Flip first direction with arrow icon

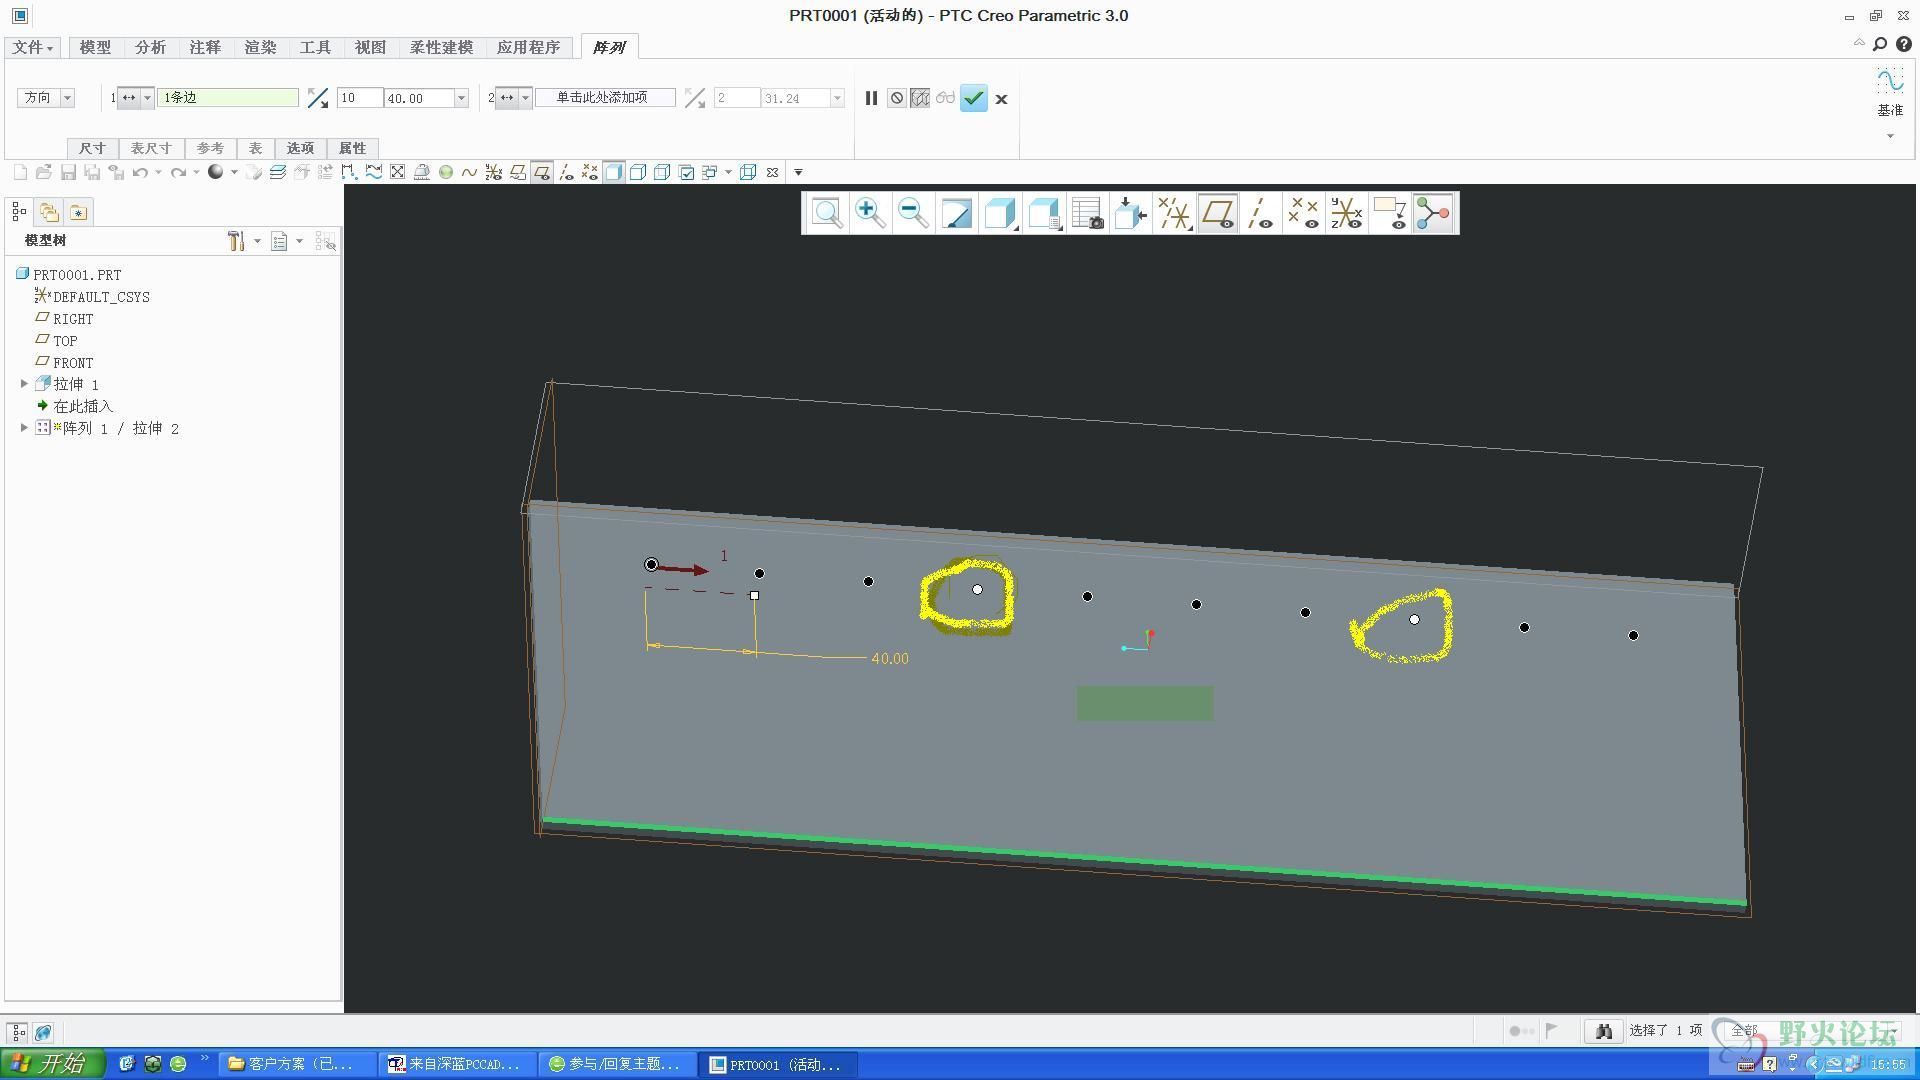317,97
